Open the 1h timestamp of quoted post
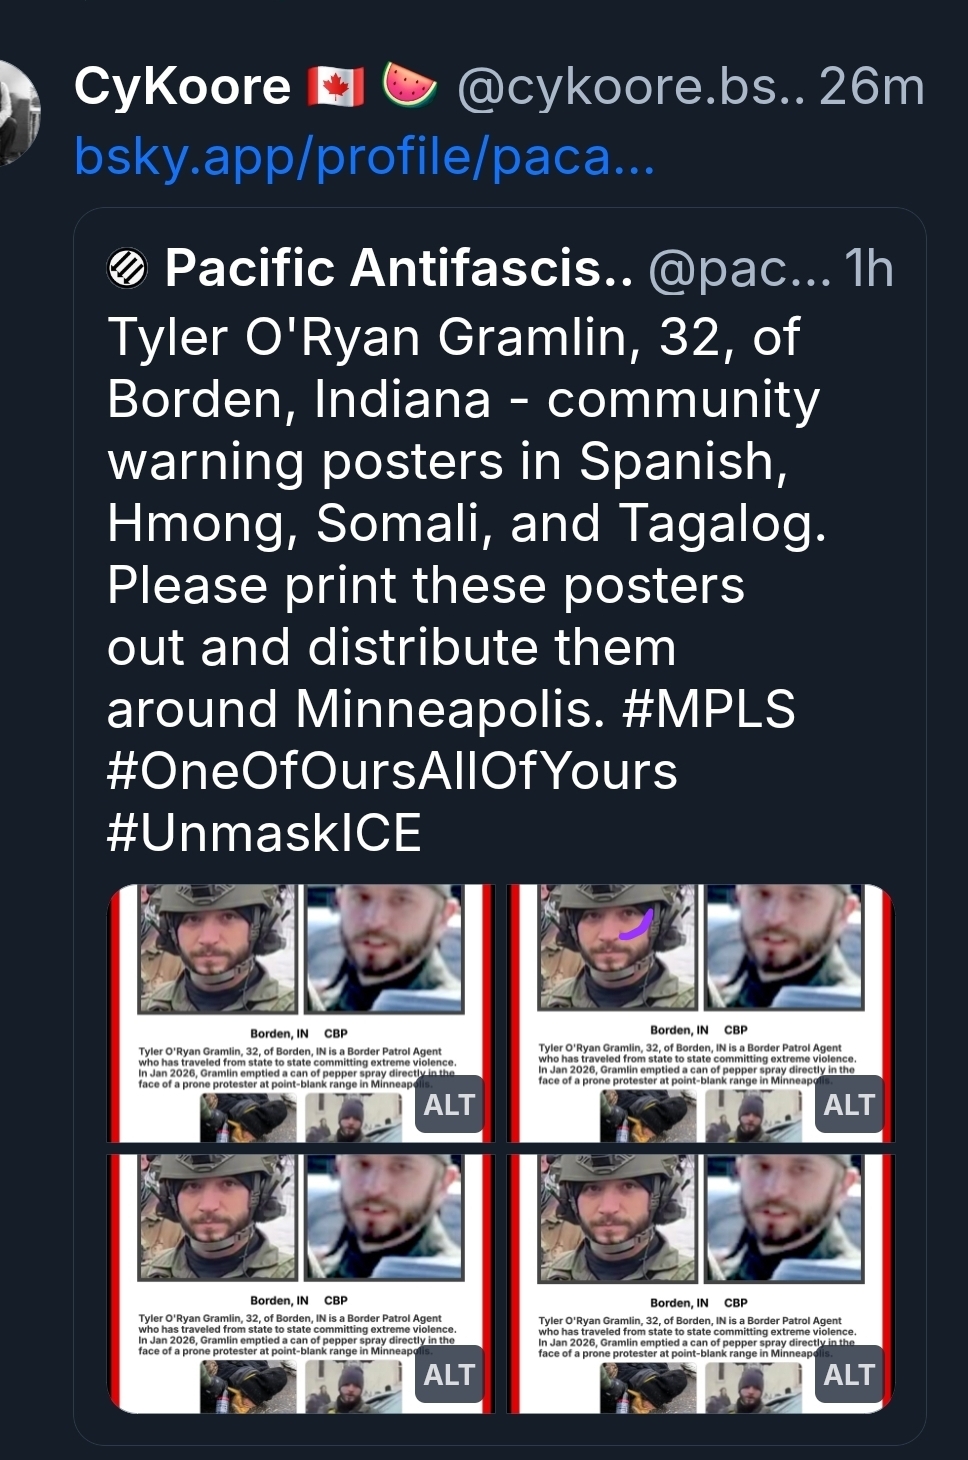This screenshot has width=968, height=1460. [x=869, y=268]
